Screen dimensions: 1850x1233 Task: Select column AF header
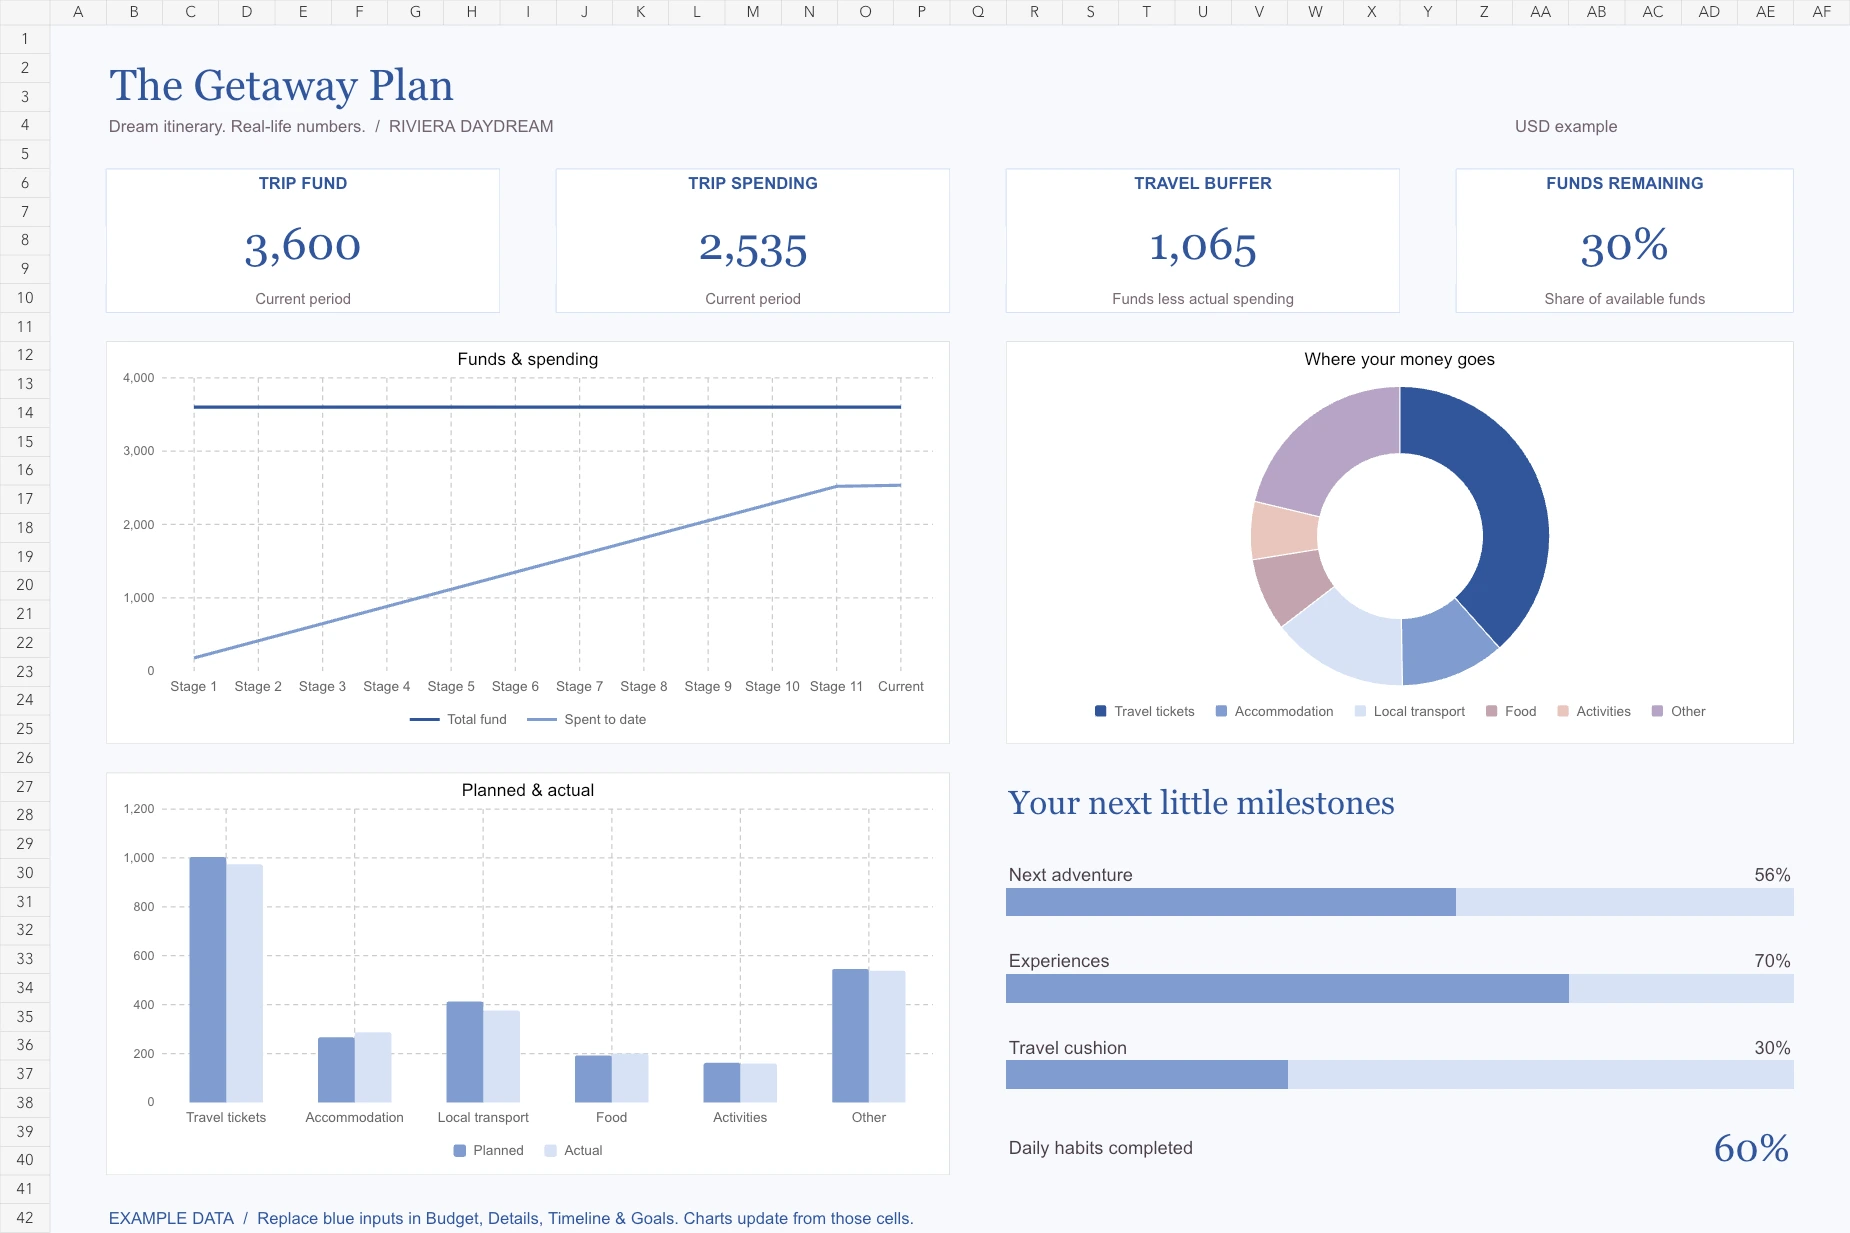(x=1821, y=12)
